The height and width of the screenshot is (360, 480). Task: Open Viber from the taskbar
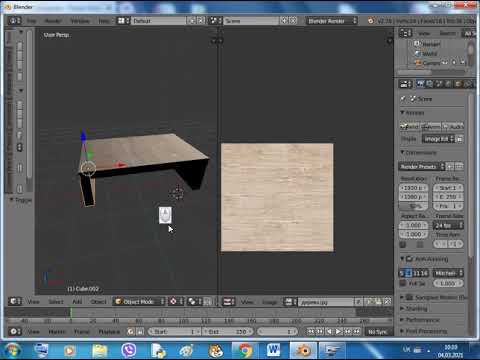(x=129, y=350)
